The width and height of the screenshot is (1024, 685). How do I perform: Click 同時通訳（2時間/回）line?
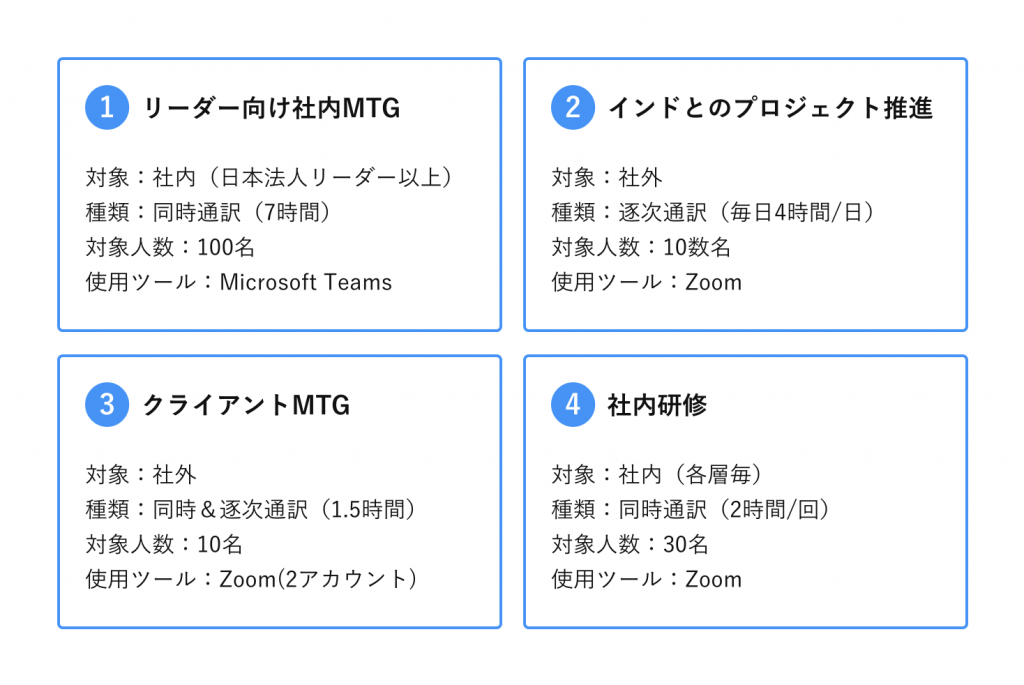(x=692, y=509)
